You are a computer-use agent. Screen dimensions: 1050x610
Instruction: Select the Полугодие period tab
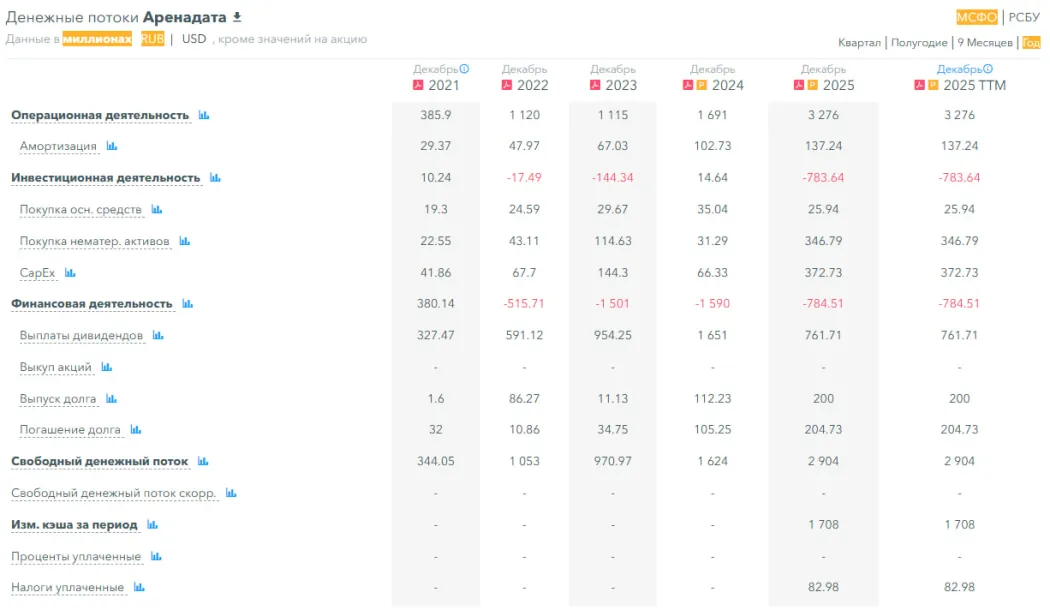(x=918, y=43)
